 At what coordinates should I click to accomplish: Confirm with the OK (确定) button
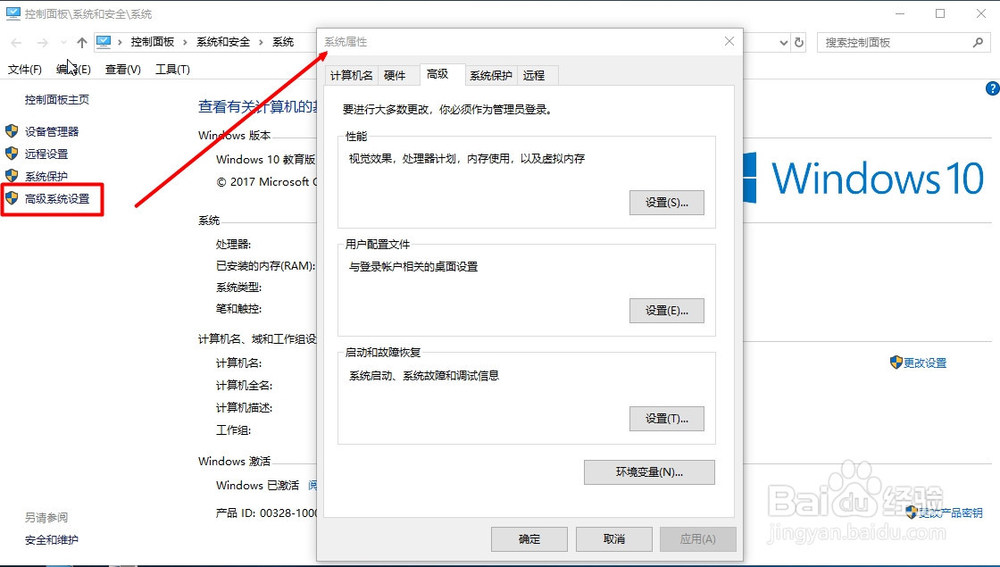(529, 539)
